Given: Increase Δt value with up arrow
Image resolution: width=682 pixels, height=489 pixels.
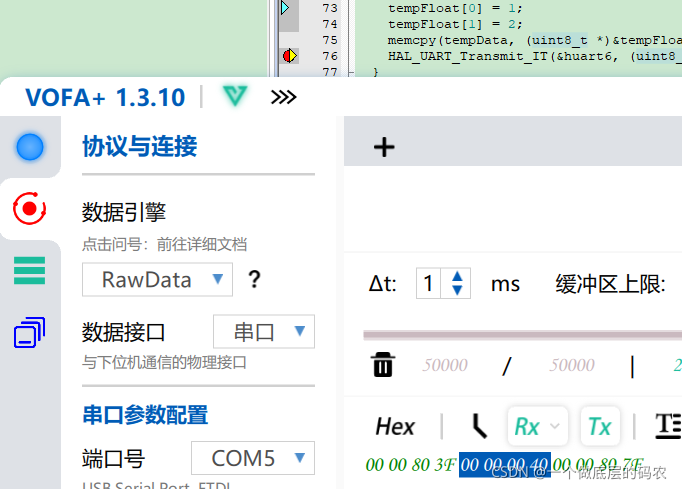Looking at the screenshot, I should [457, 276].
